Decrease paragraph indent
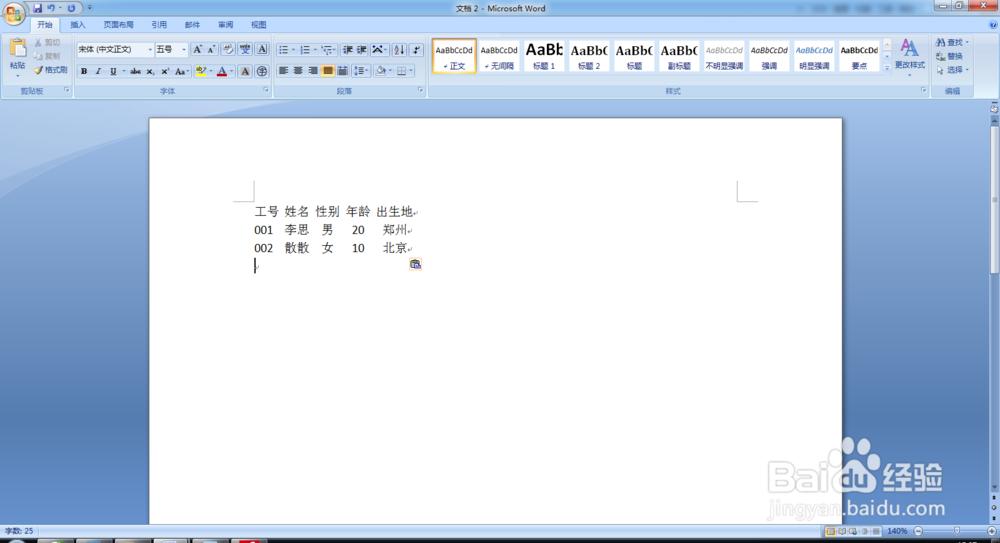 348,49
